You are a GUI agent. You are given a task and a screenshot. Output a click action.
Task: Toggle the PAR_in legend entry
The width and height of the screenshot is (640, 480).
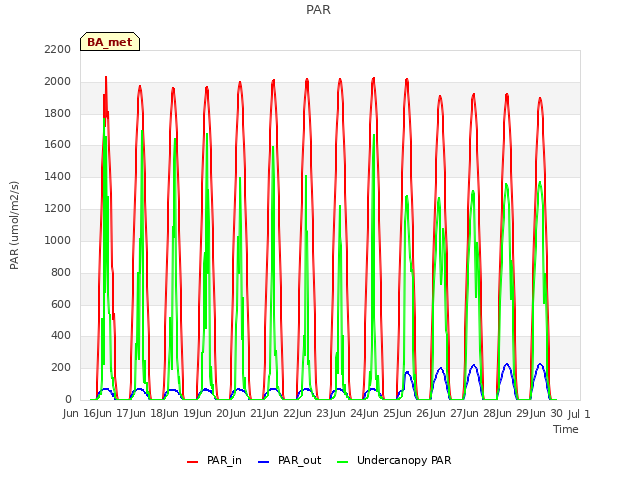214,460
